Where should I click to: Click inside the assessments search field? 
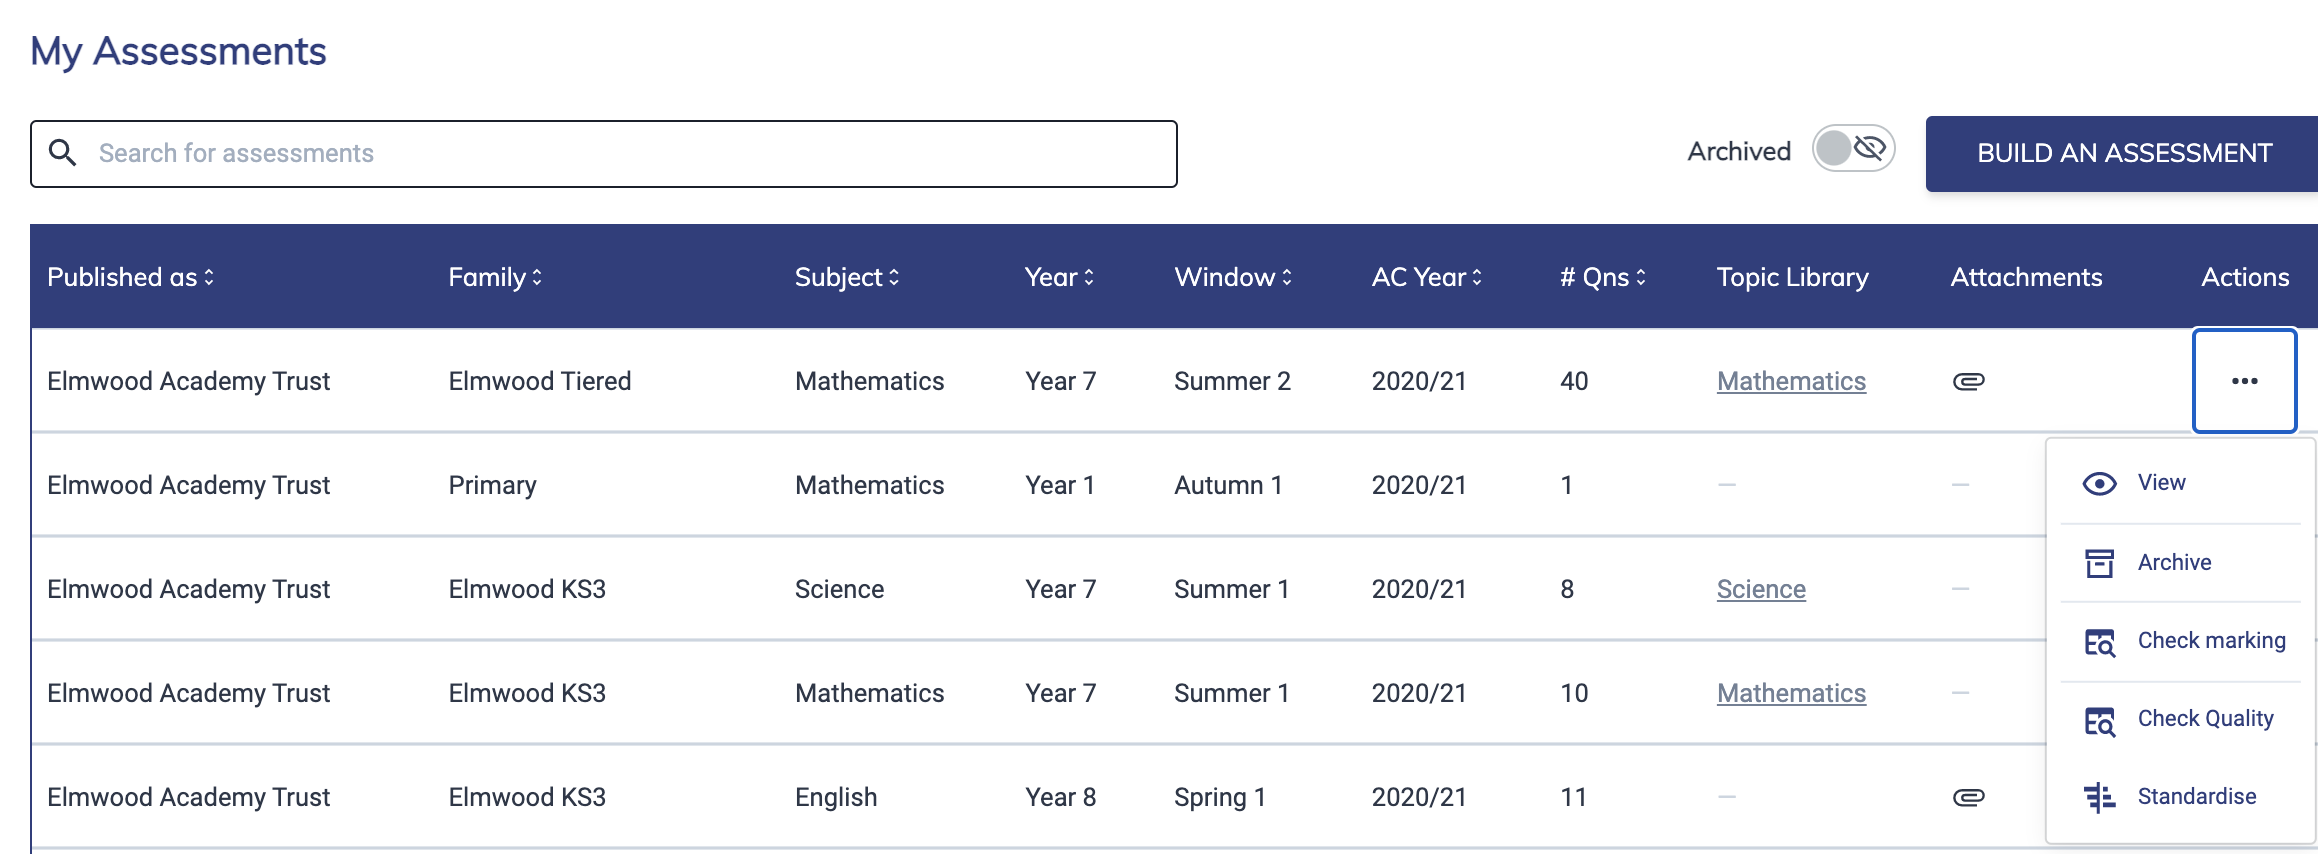(600, 153)
